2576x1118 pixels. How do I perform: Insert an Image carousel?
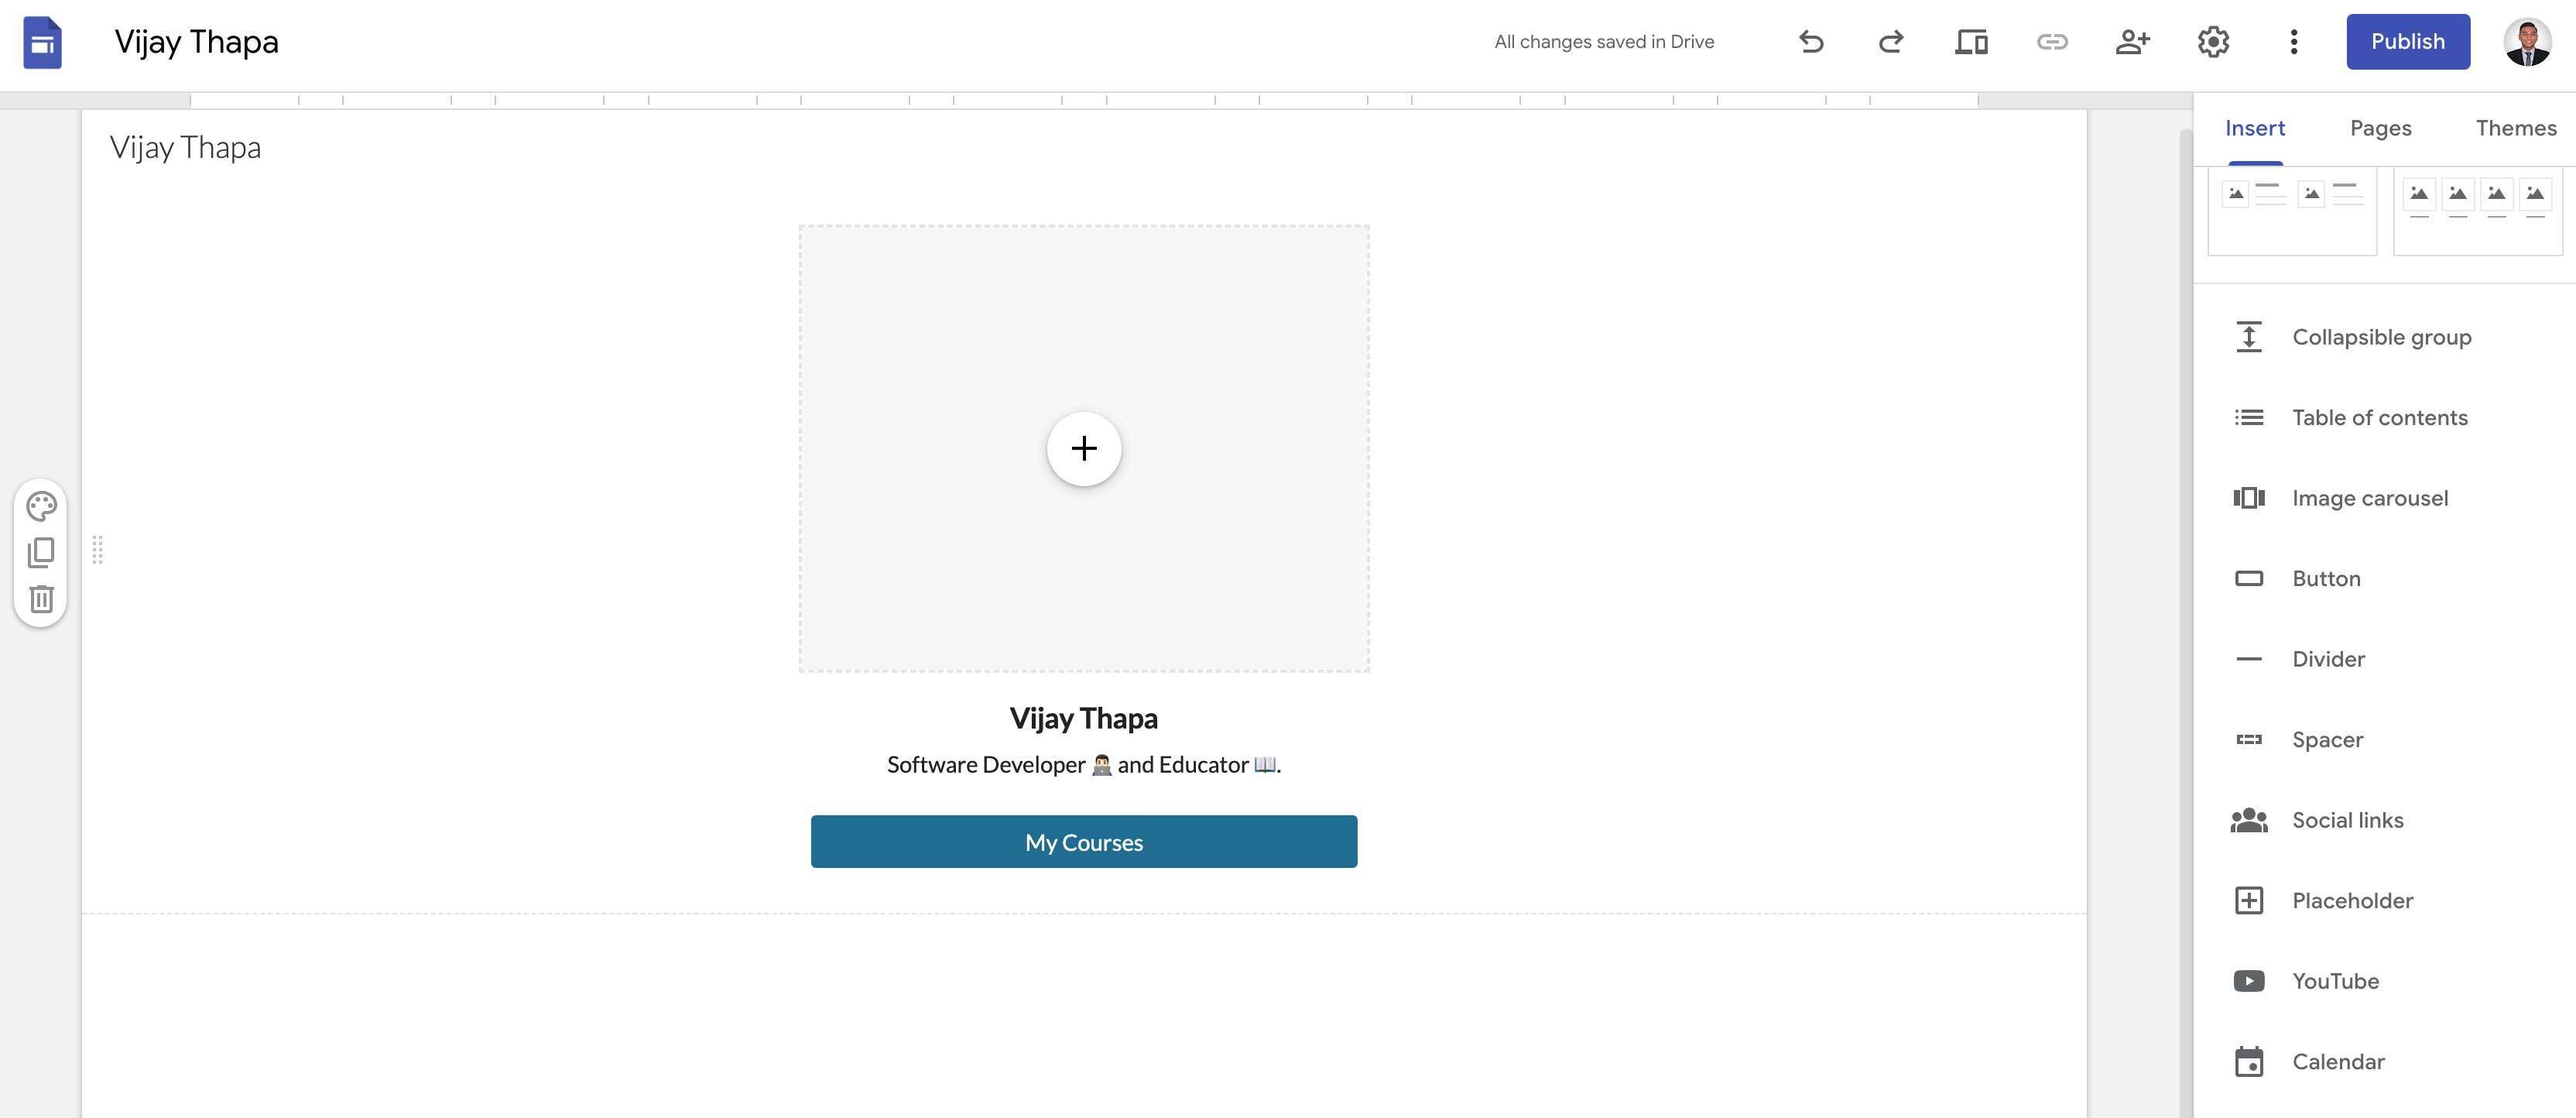pos(2384,498)
